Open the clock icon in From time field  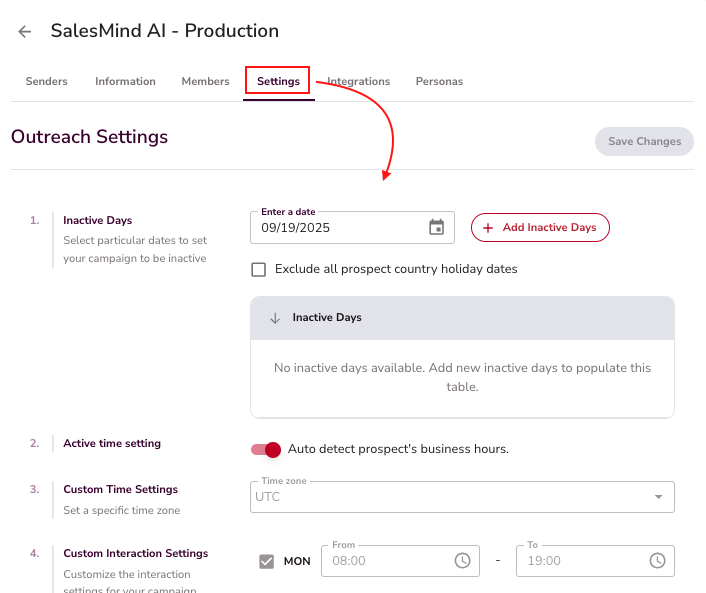462,561
